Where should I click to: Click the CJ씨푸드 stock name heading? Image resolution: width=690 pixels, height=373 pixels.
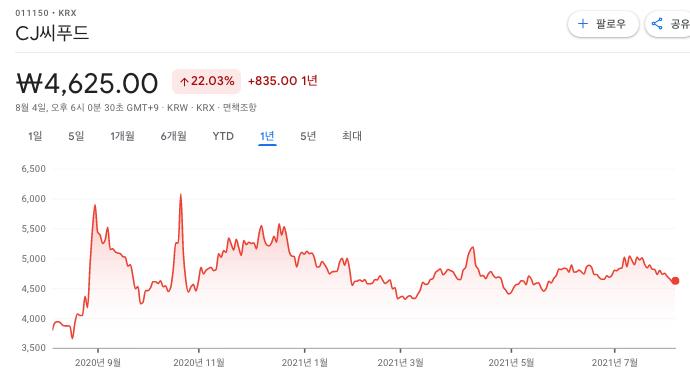[52, 33]
